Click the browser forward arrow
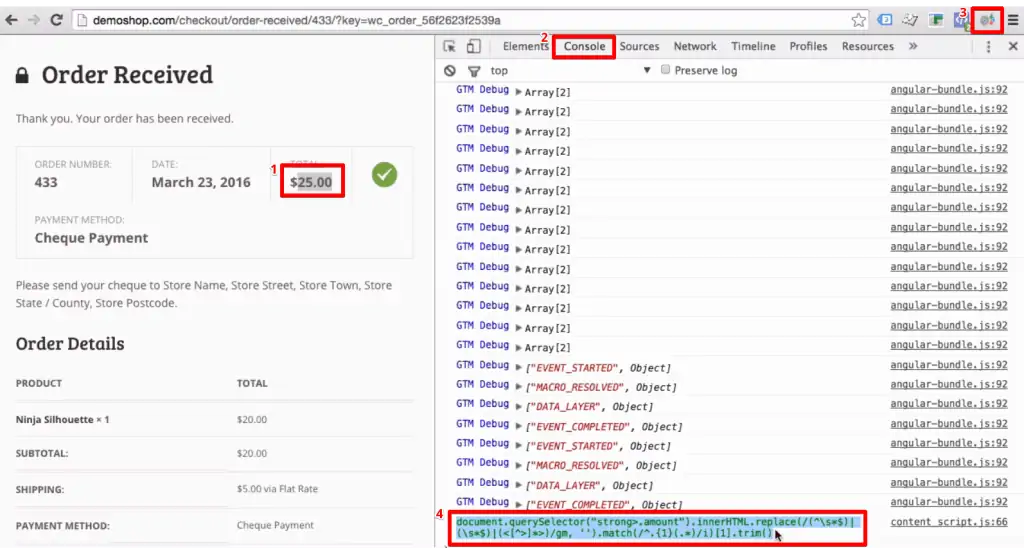The image size is (1024, 549). click(33, 20)
